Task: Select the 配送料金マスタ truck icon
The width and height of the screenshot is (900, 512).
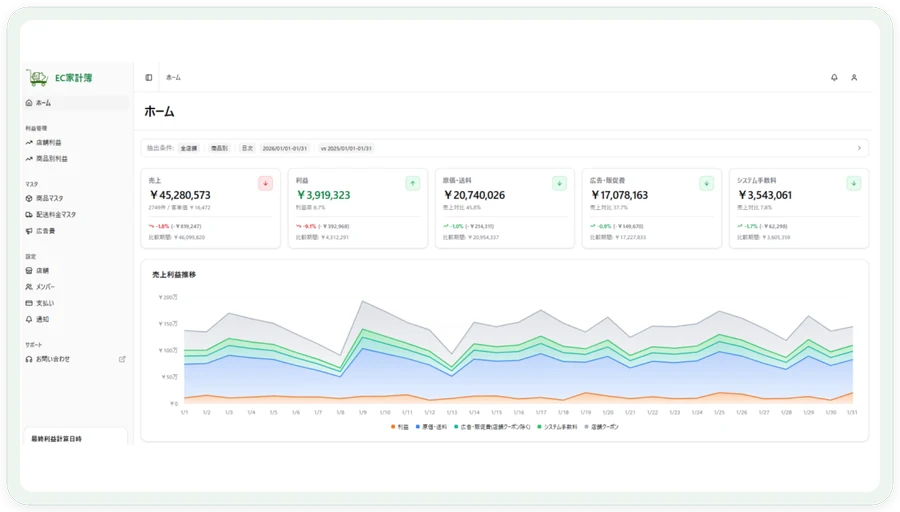Action: click(x=29, y=215)
